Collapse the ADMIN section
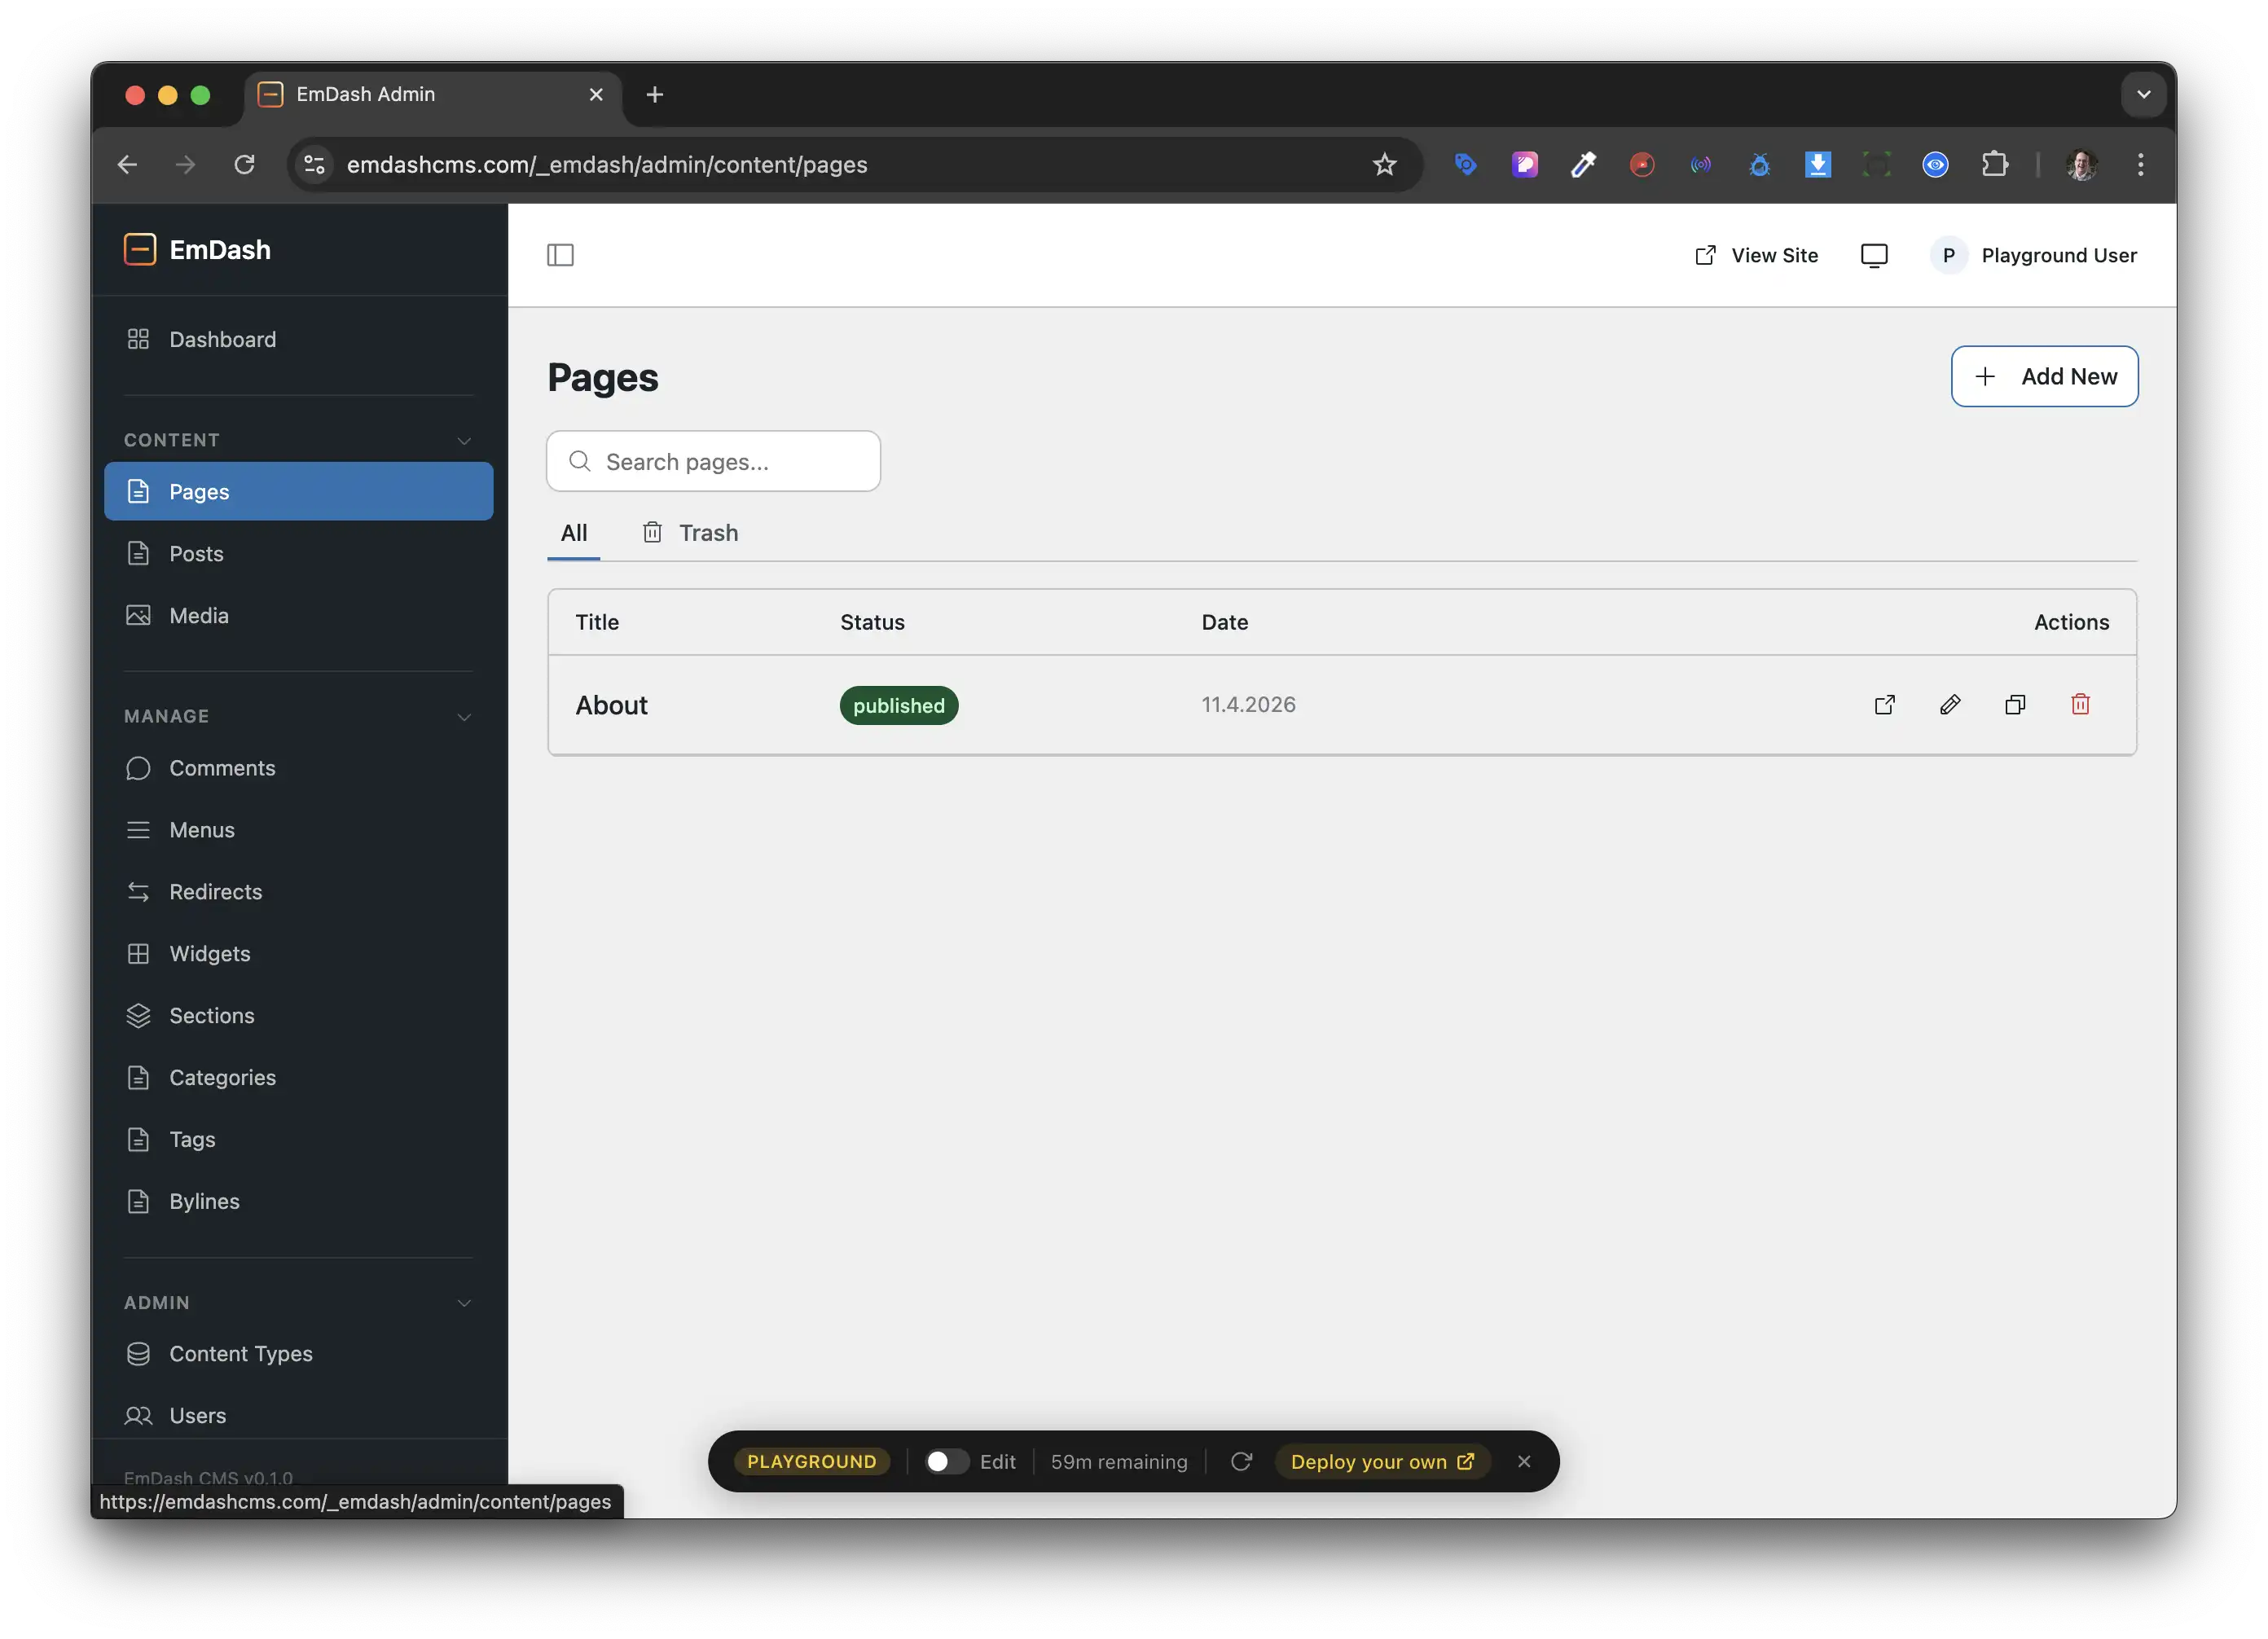The width and height of the screenshot is (2268, 1639). coord(464,1303)
